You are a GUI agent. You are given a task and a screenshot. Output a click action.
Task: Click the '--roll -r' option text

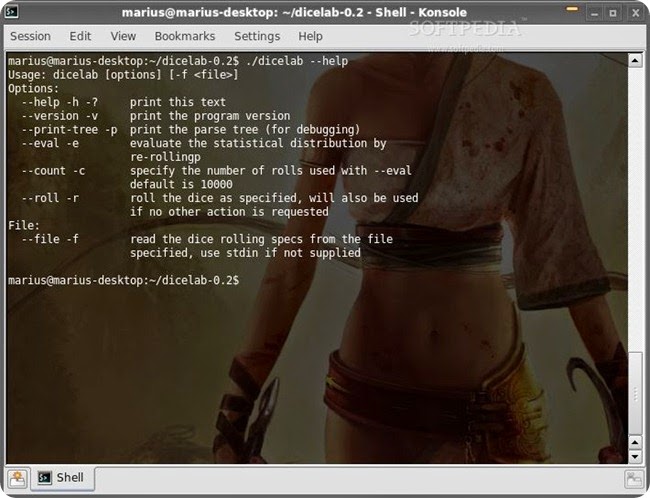[50, 198]
